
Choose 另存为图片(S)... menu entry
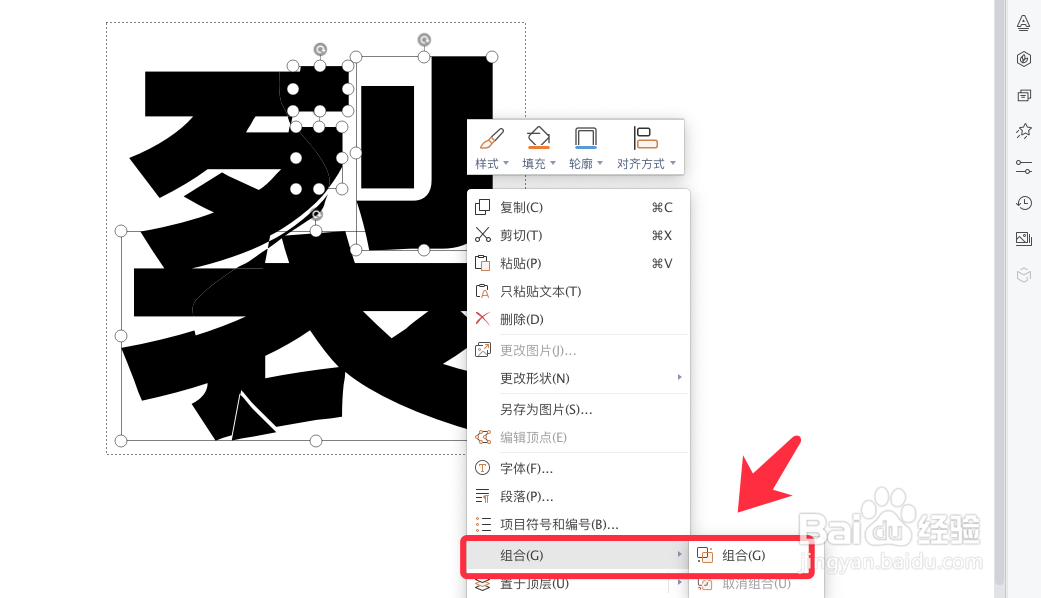pyautogui.click(x=578, y=410)
